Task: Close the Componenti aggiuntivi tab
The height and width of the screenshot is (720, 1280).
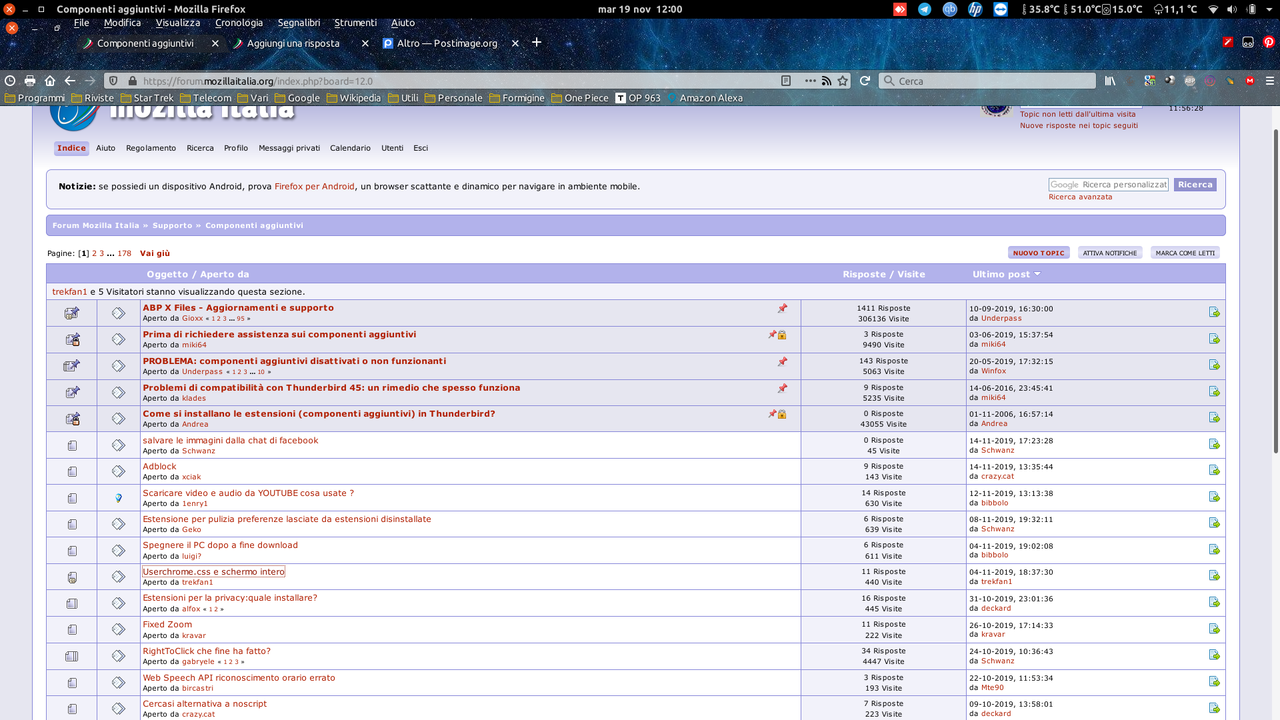Action: [215, 44]
